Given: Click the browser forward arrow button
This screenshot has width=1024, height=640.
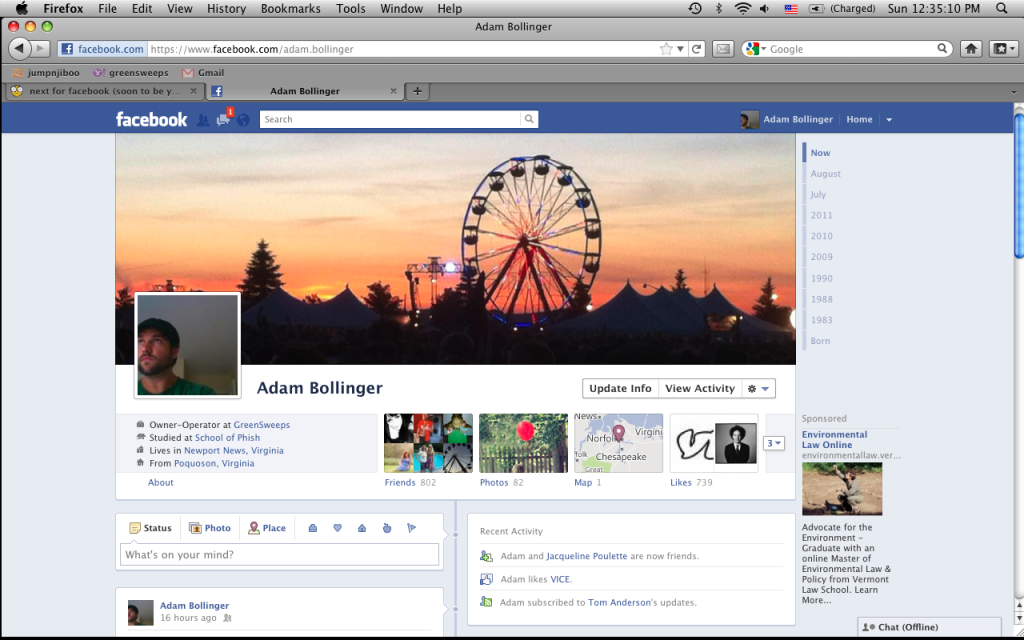Looking at the screenshot, I should coord(40,48).
